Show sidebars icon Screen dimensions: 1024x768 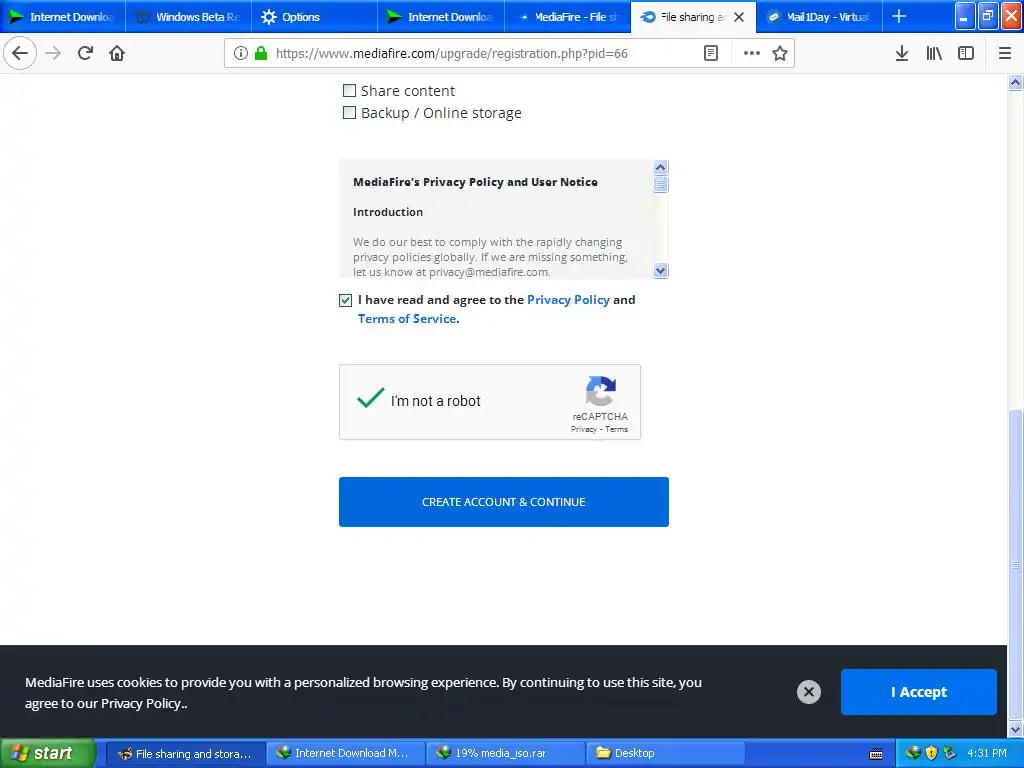tap(966, 53)
